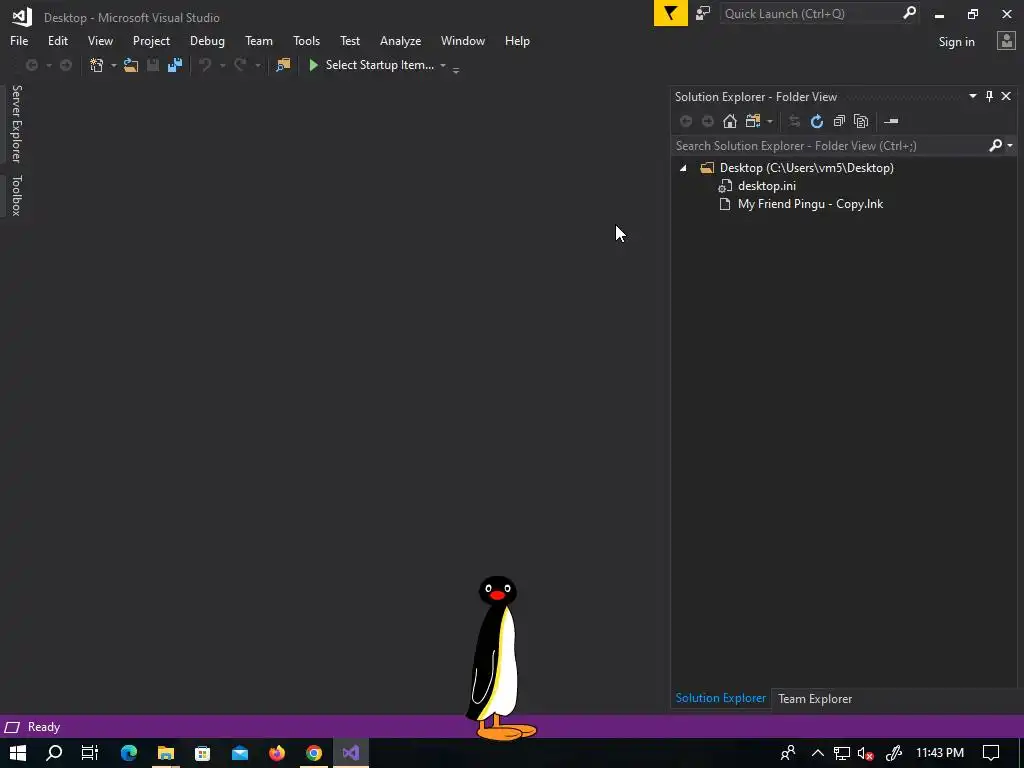Open the Debug menu

[x=207, y=40]
